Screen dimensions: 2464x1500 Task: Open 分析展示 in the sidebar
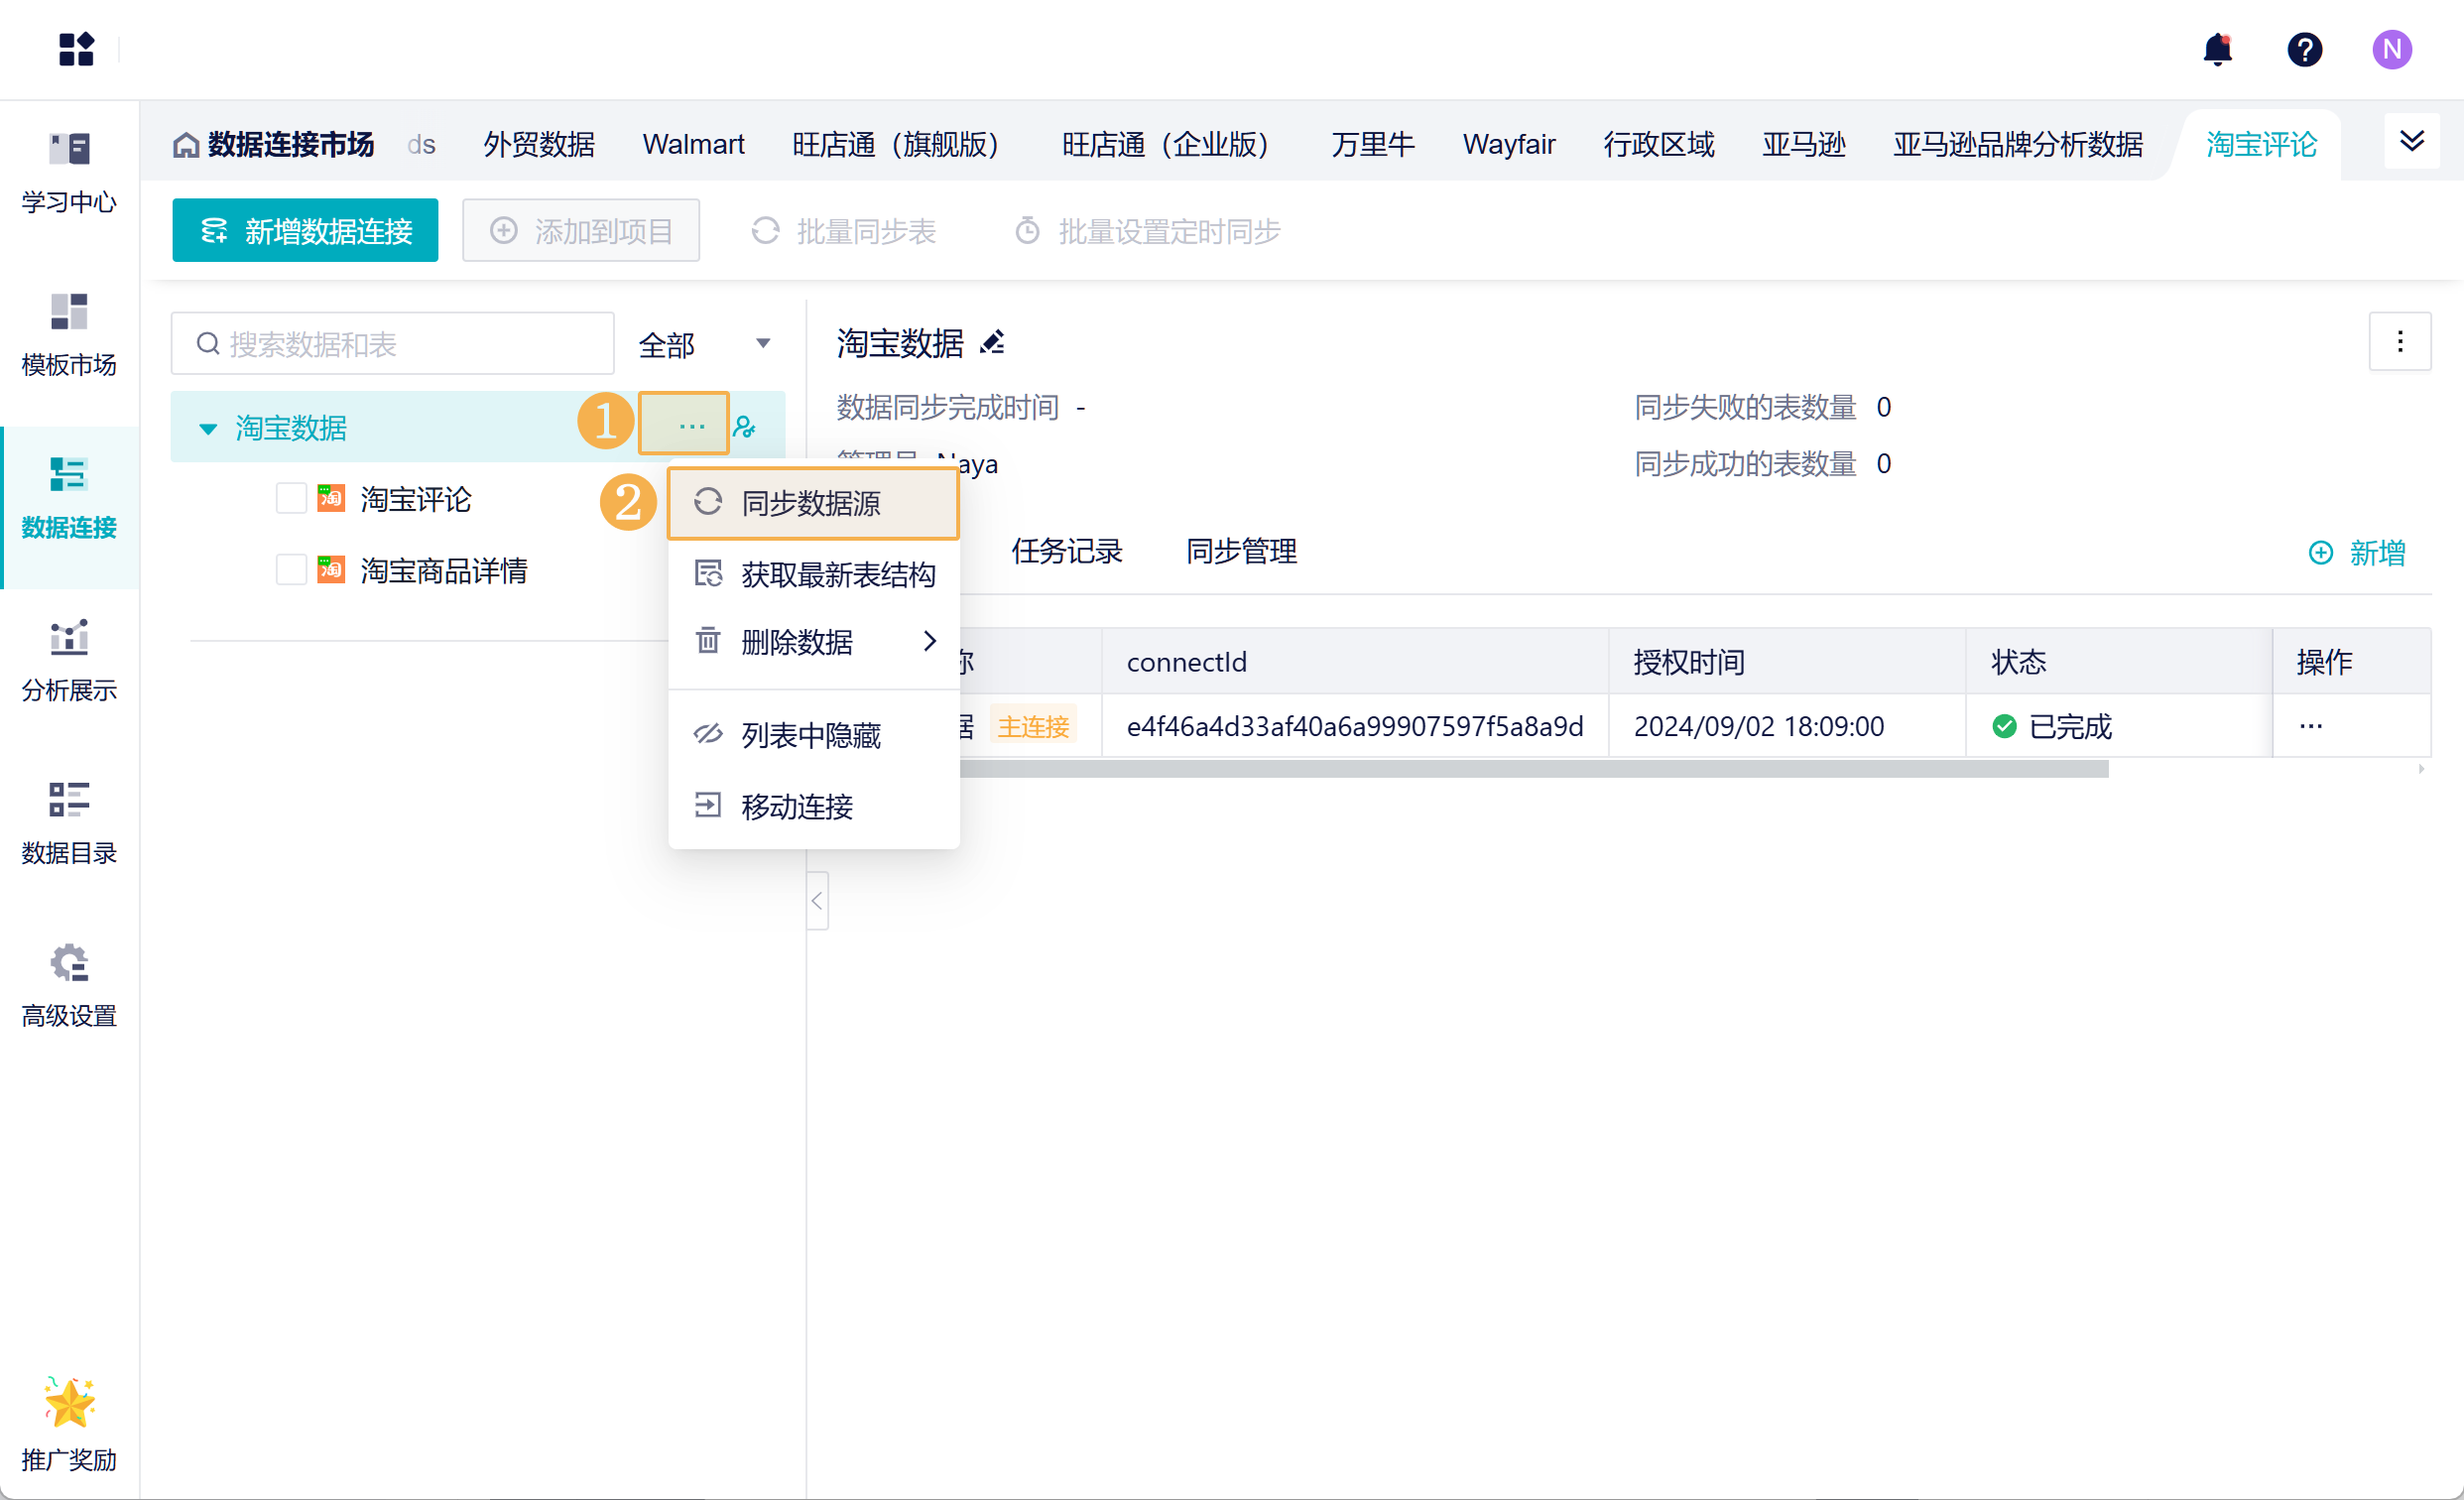pyautogui.click(x=69, y=660)
